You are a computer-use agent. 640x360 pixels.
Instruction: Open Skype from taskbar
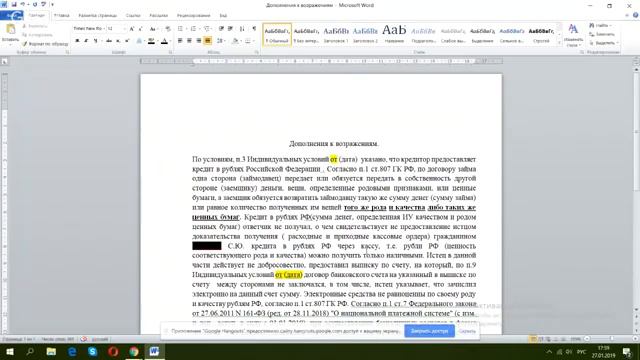tap(93, 351)
